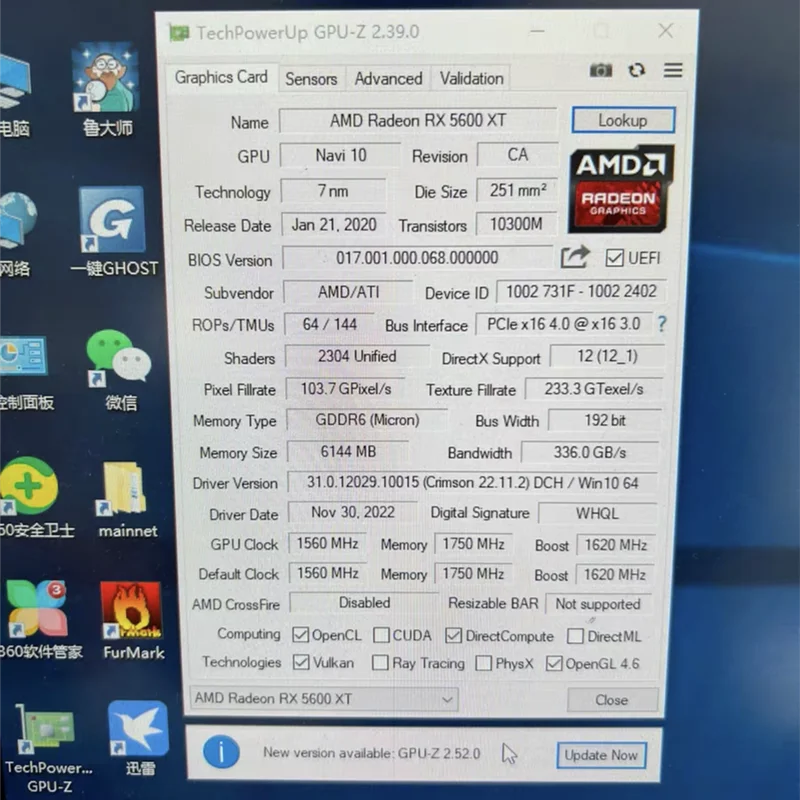The height and width of the screenshot is (800, 800).
Task: Toggle the Ray Tracing checkbox
Action: (x=380, y=663)
